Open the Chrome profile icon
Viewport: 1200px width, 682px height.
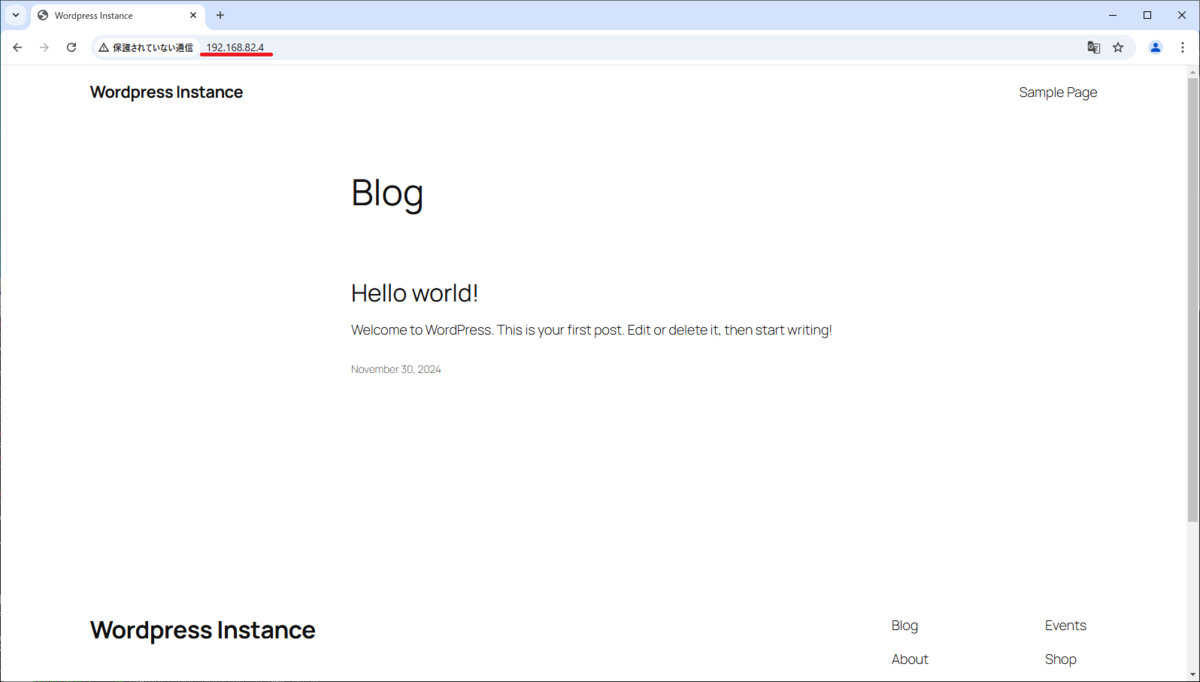tap(1156, 47)
